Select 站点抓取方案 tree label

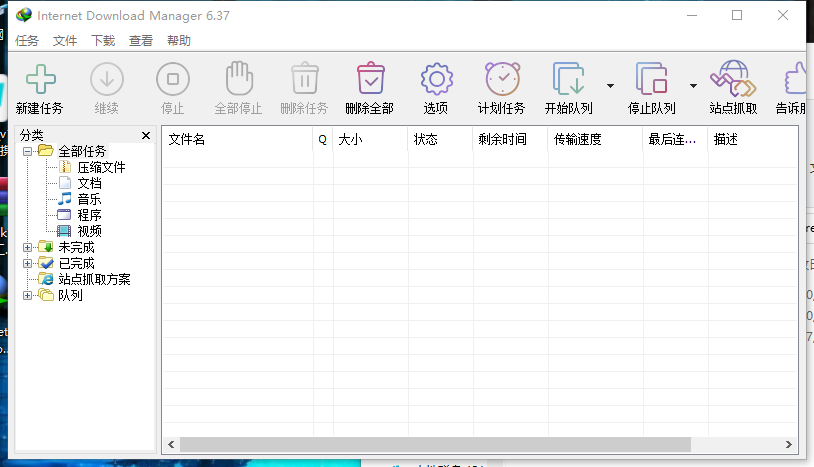pos(94,280)
